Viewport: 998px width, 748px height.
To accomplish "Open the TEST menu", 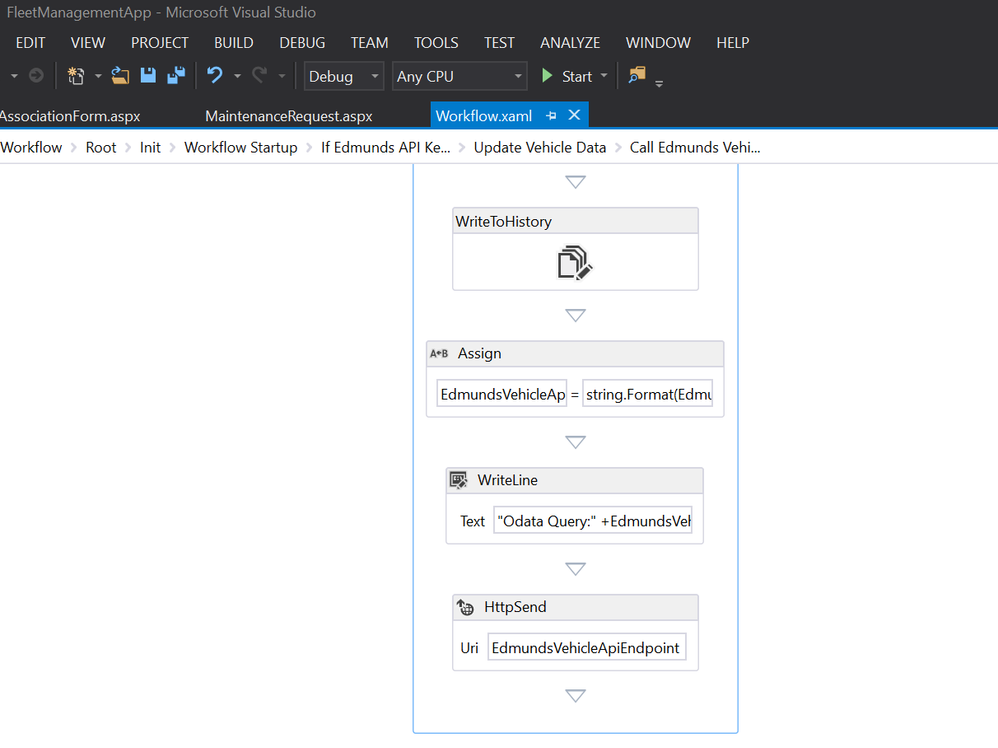I will [499, 43].
